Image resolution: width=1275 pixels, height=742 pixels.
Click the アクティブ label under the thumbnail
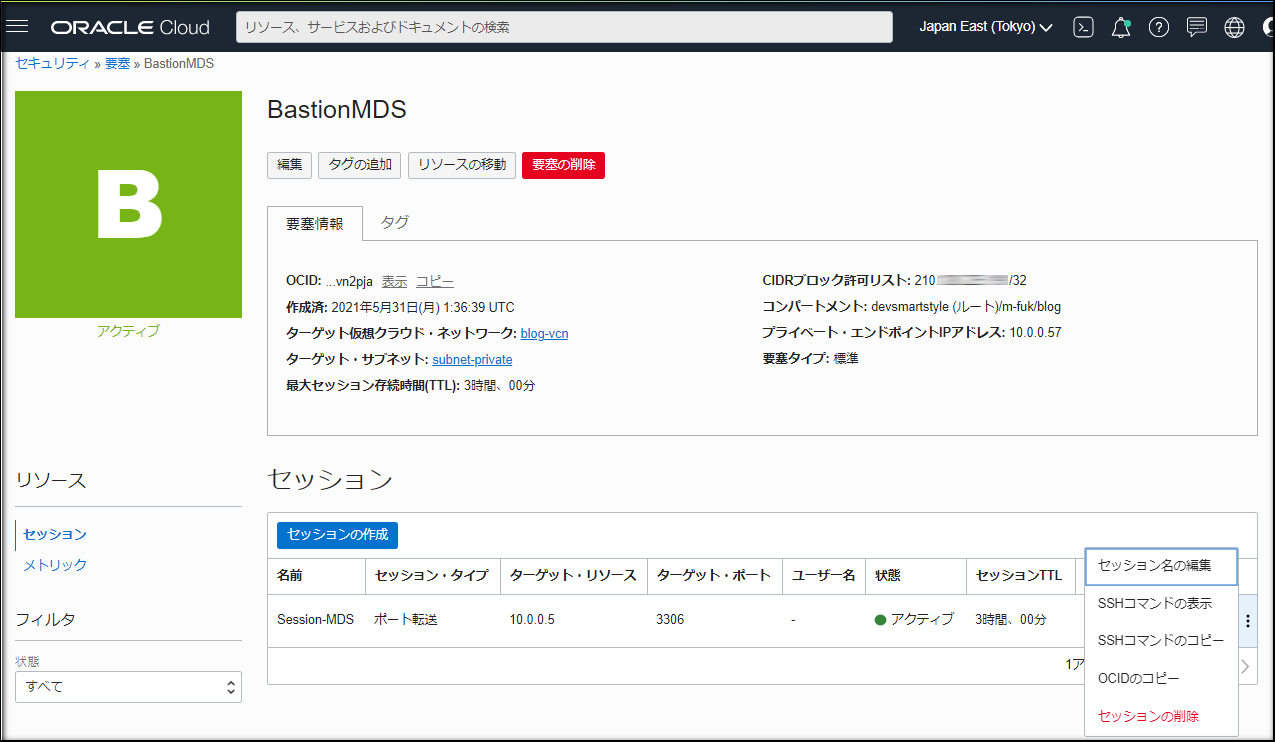pyautogui.click(x=128, y=331)
